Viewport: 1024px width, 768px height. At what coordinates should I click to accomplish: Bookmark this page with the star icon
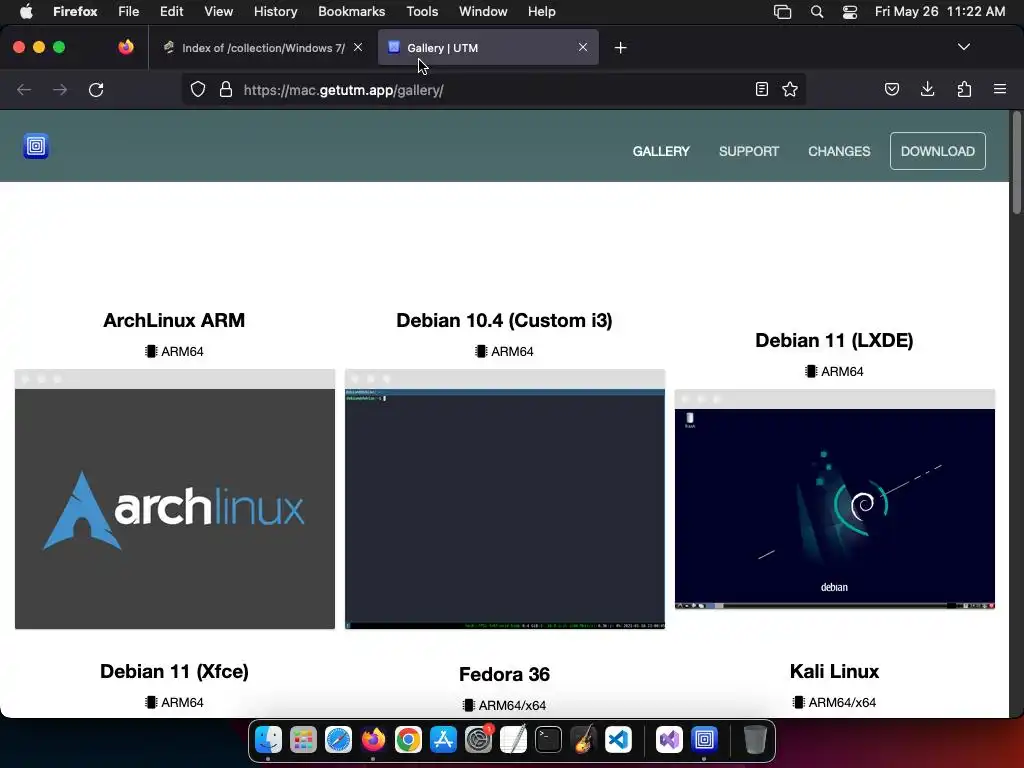tap(790, 89)
